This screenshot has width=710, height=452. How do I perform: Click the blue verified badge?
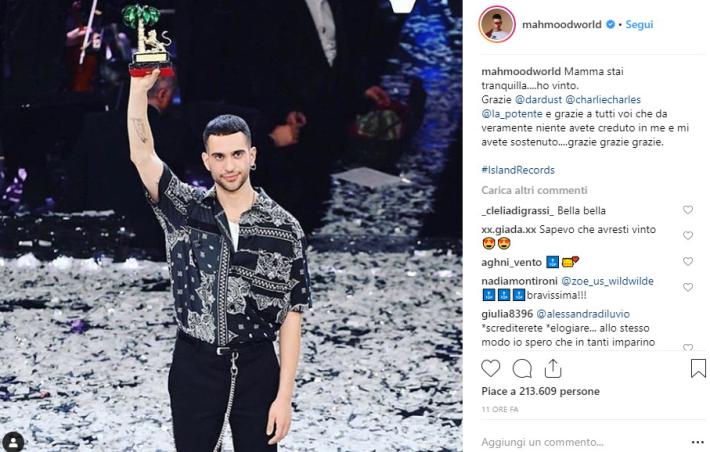[610, 24]
